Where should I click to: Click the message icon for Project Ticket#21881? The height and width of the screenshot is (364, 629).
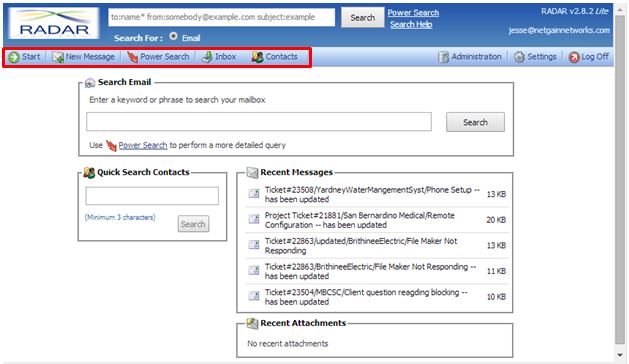254,219
